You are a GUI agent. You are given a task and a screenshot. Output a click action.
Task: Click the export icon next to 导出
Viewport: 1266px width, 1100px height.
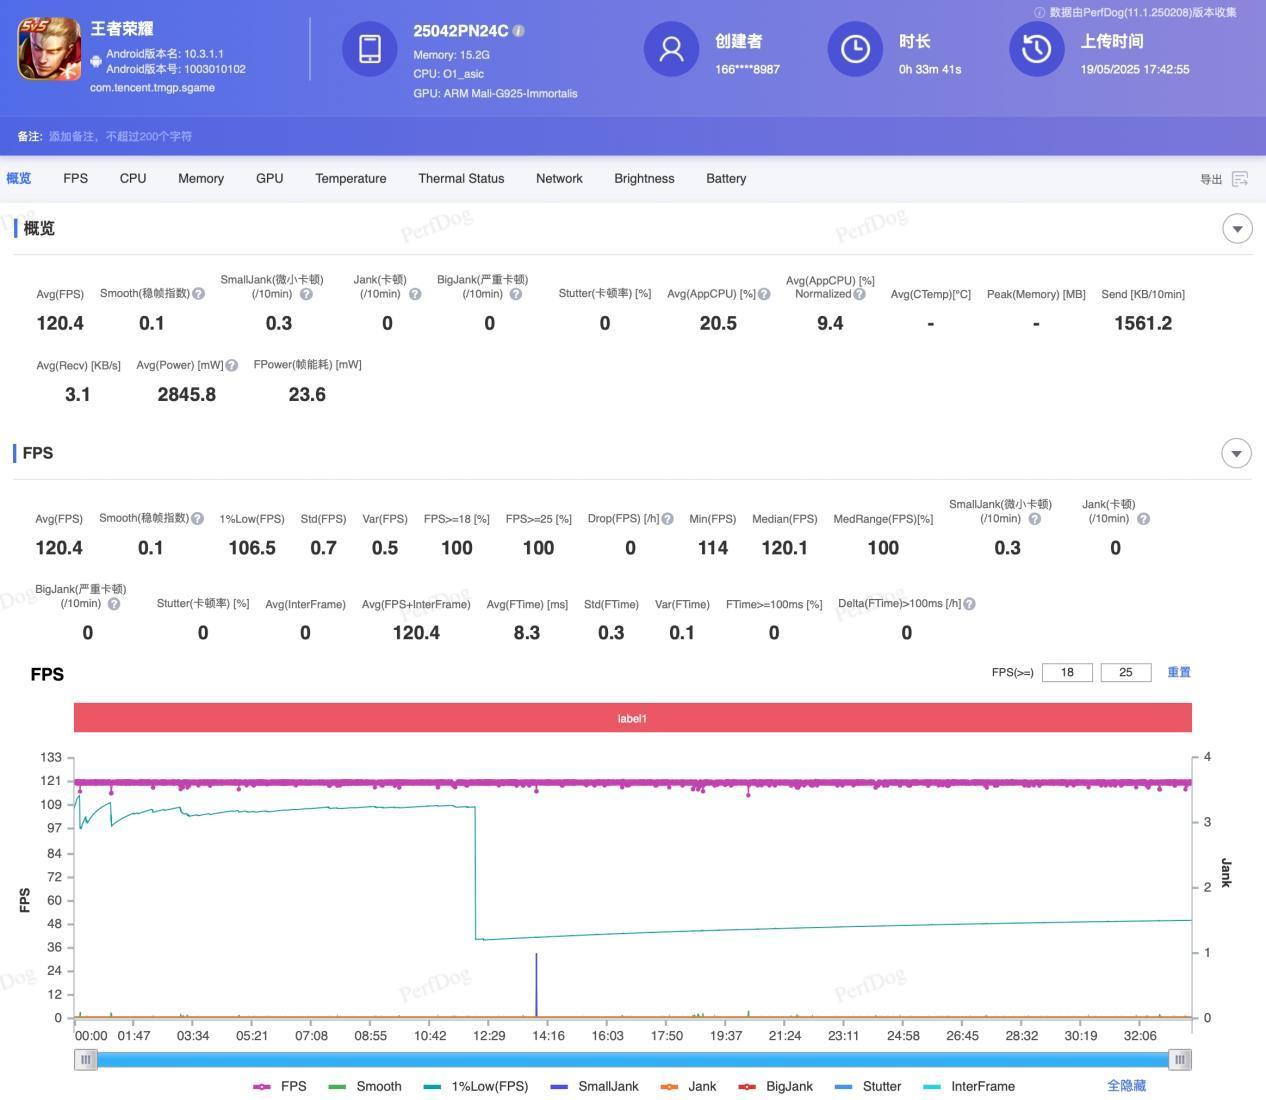pyautogui.click(x=1240, y=179)
